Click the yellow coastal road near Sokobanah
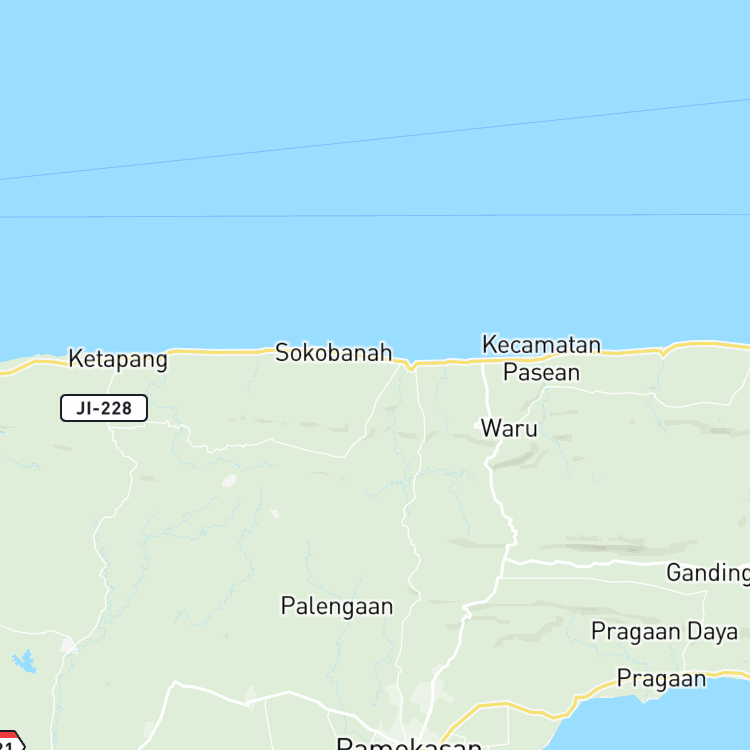The image size is (750, 750). pyautogui.click(x=220, y=352)
